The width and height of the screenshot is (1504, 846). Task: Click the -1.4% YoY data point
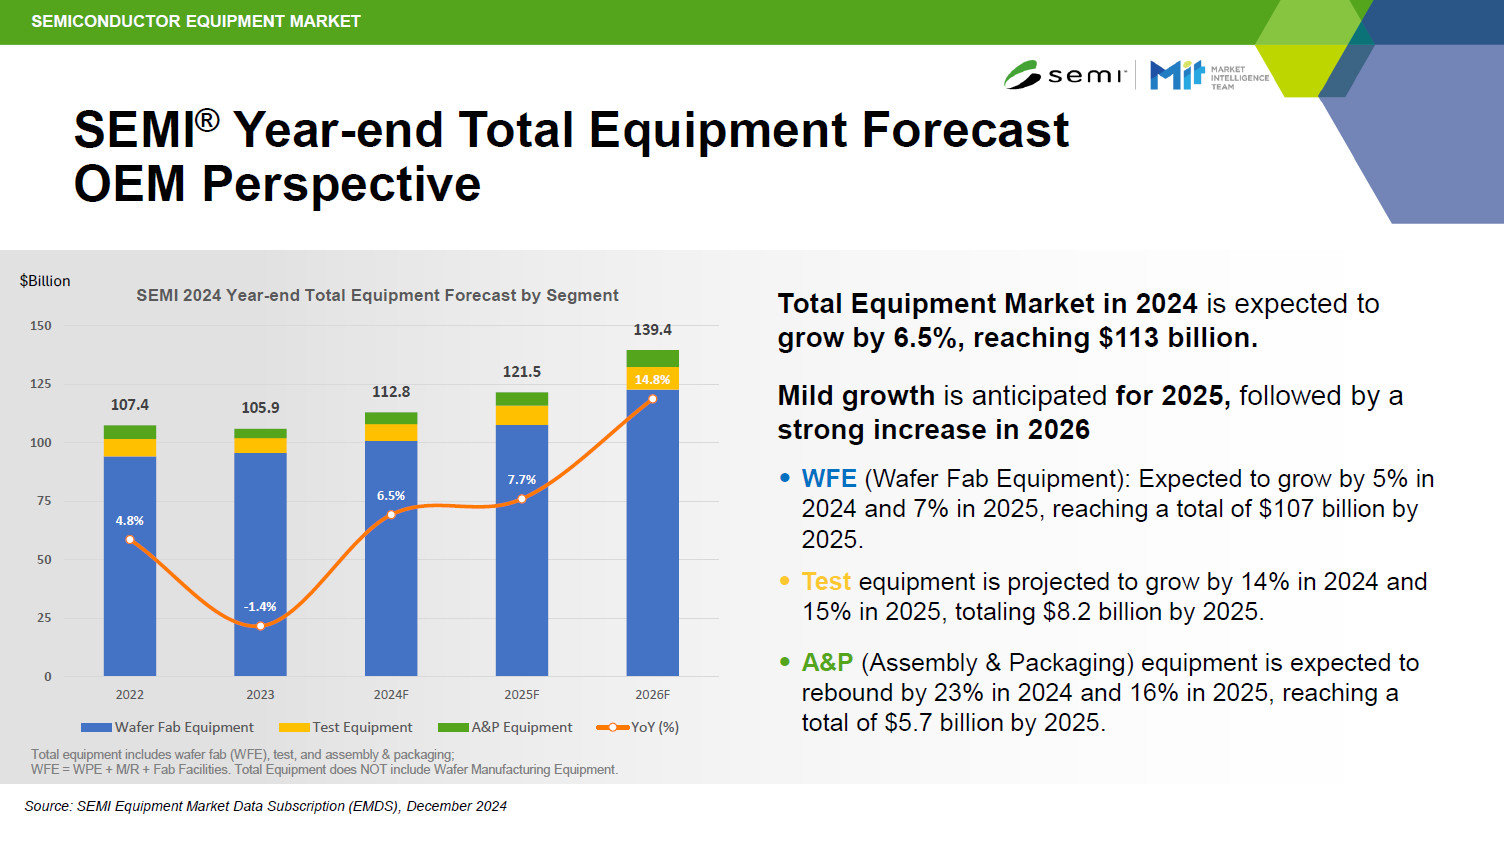click(x=260, y=626)
